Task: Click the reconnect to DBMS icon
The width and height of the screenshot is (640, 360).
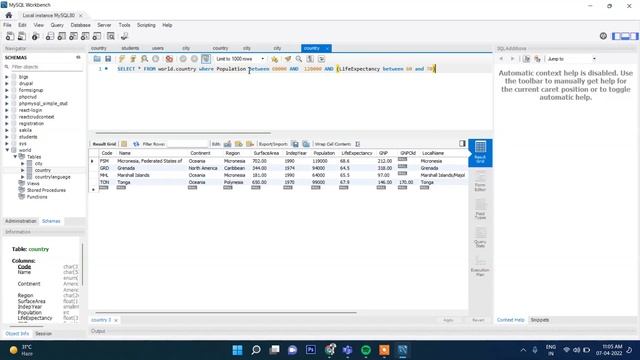Action: click(124, 36)
